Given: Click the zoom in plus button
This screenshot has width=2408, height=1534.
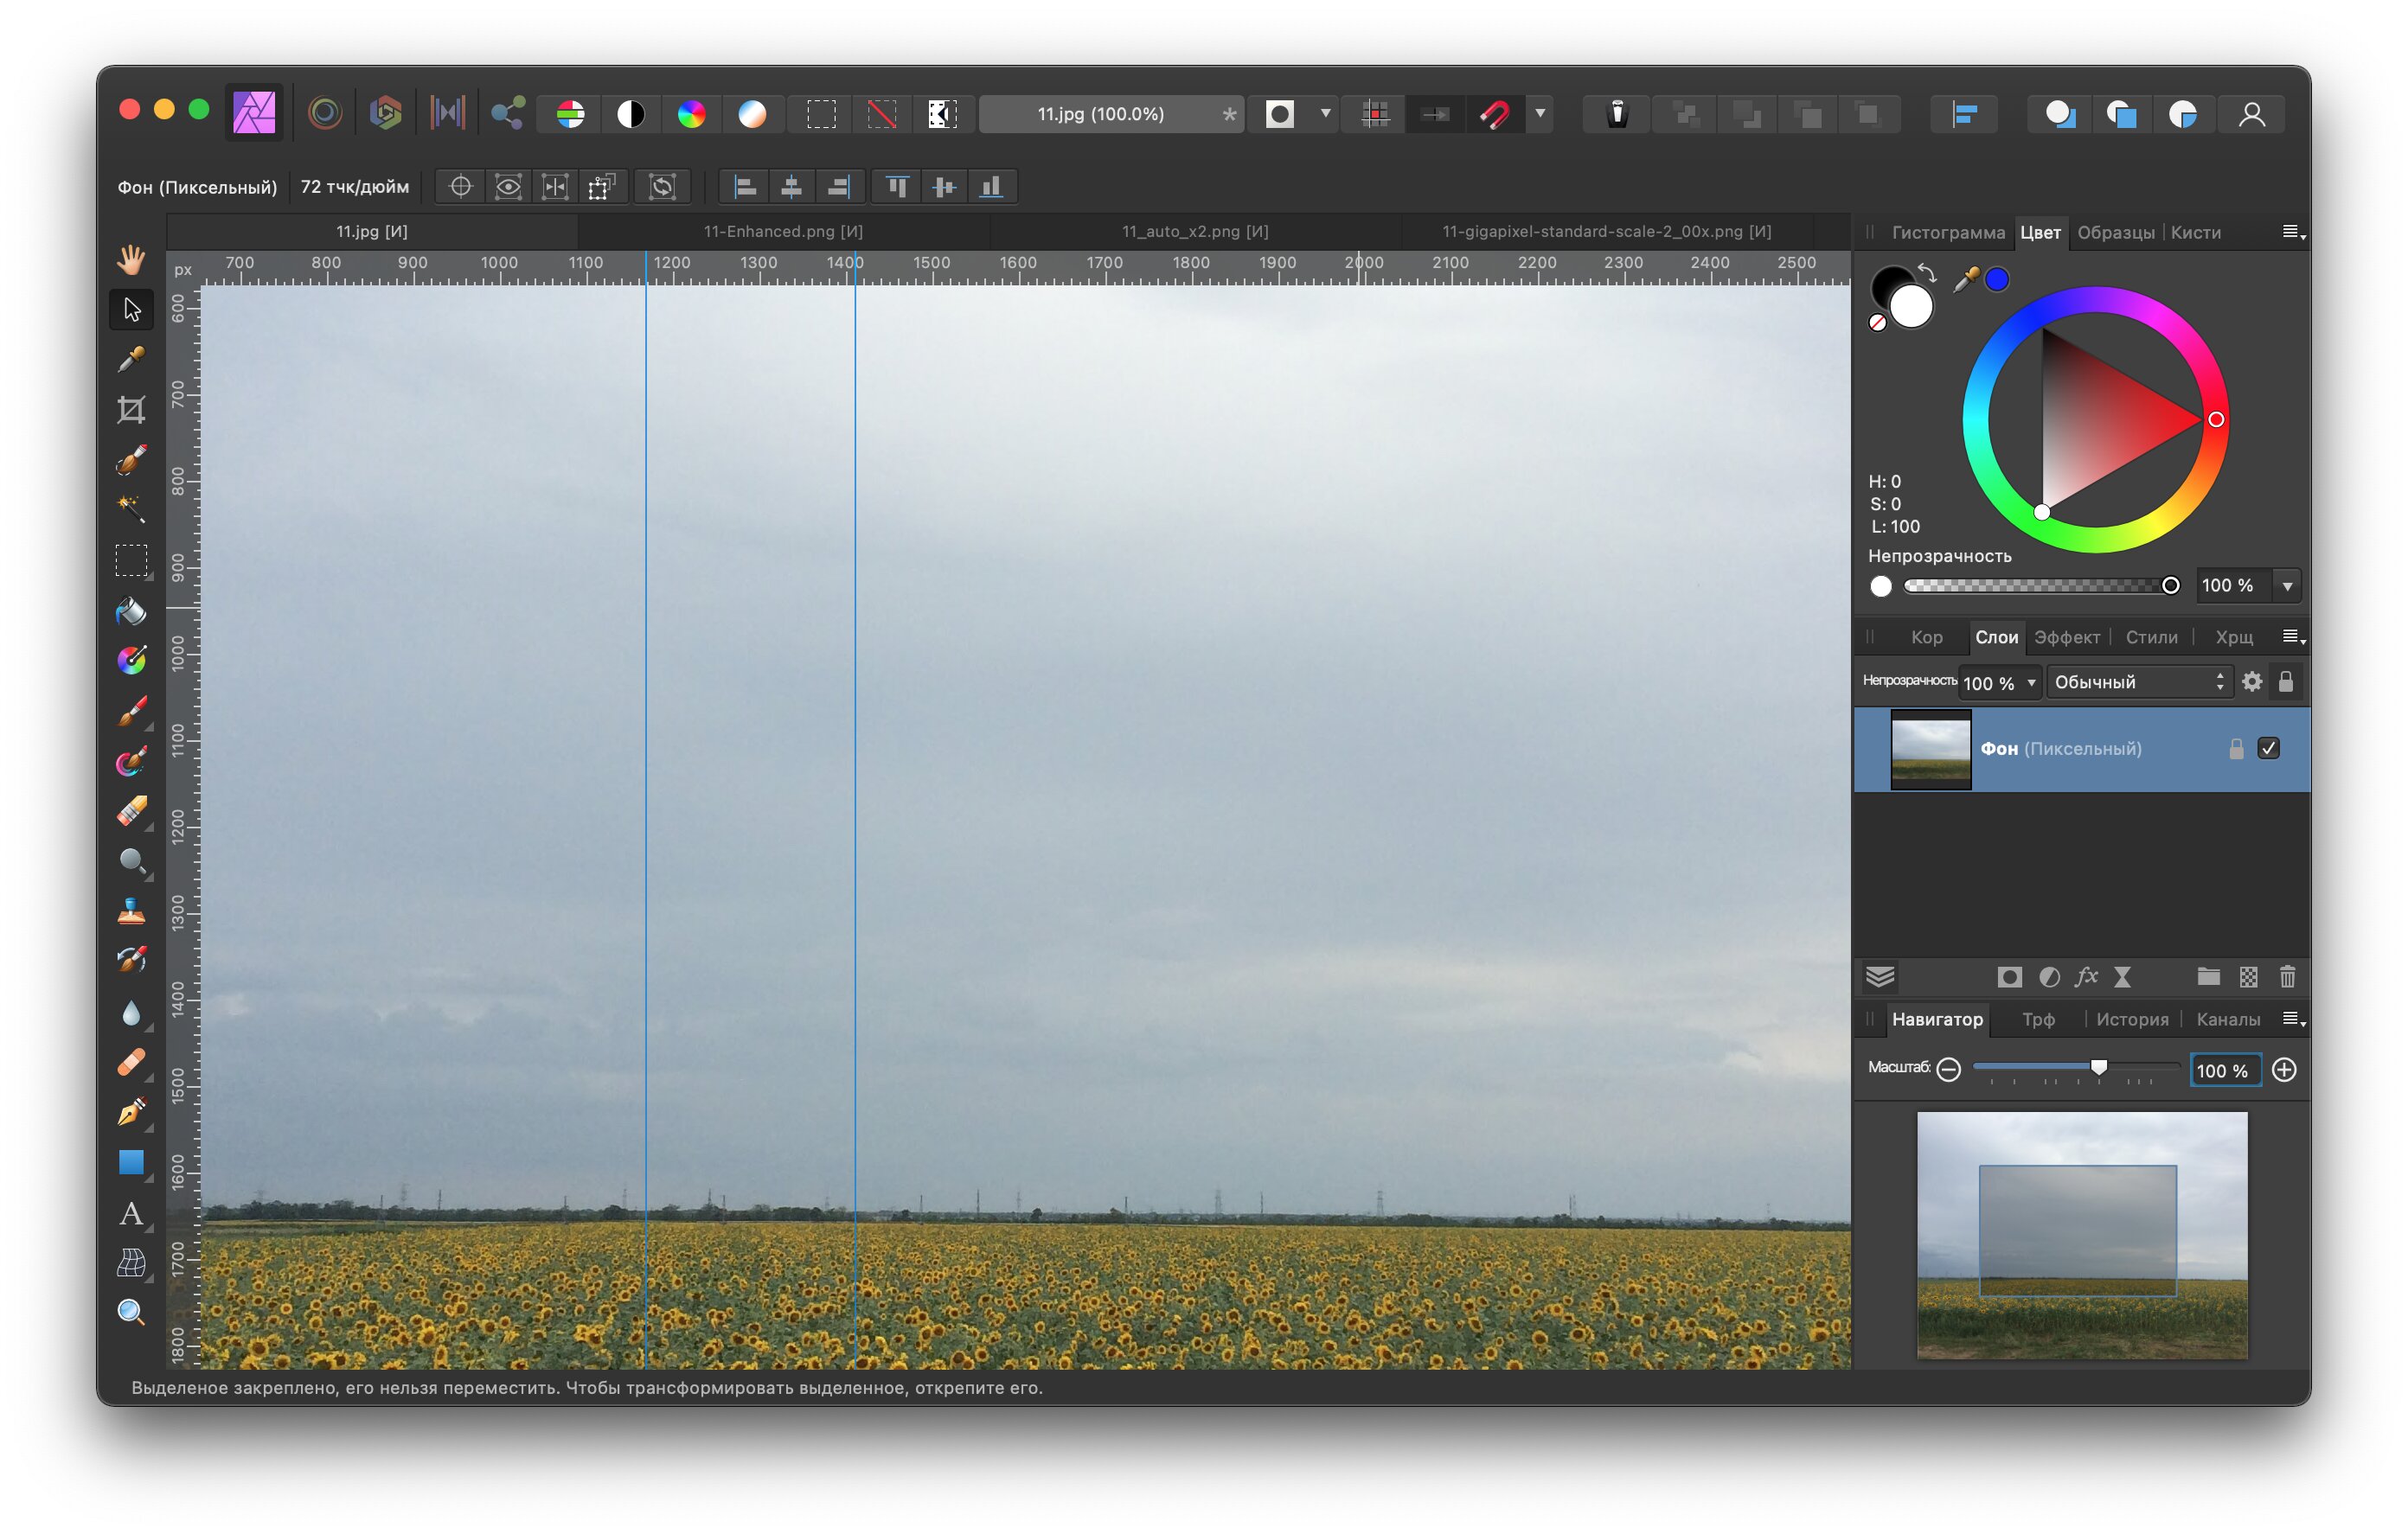Looking at the screenshot, I should (2283, 1069).
